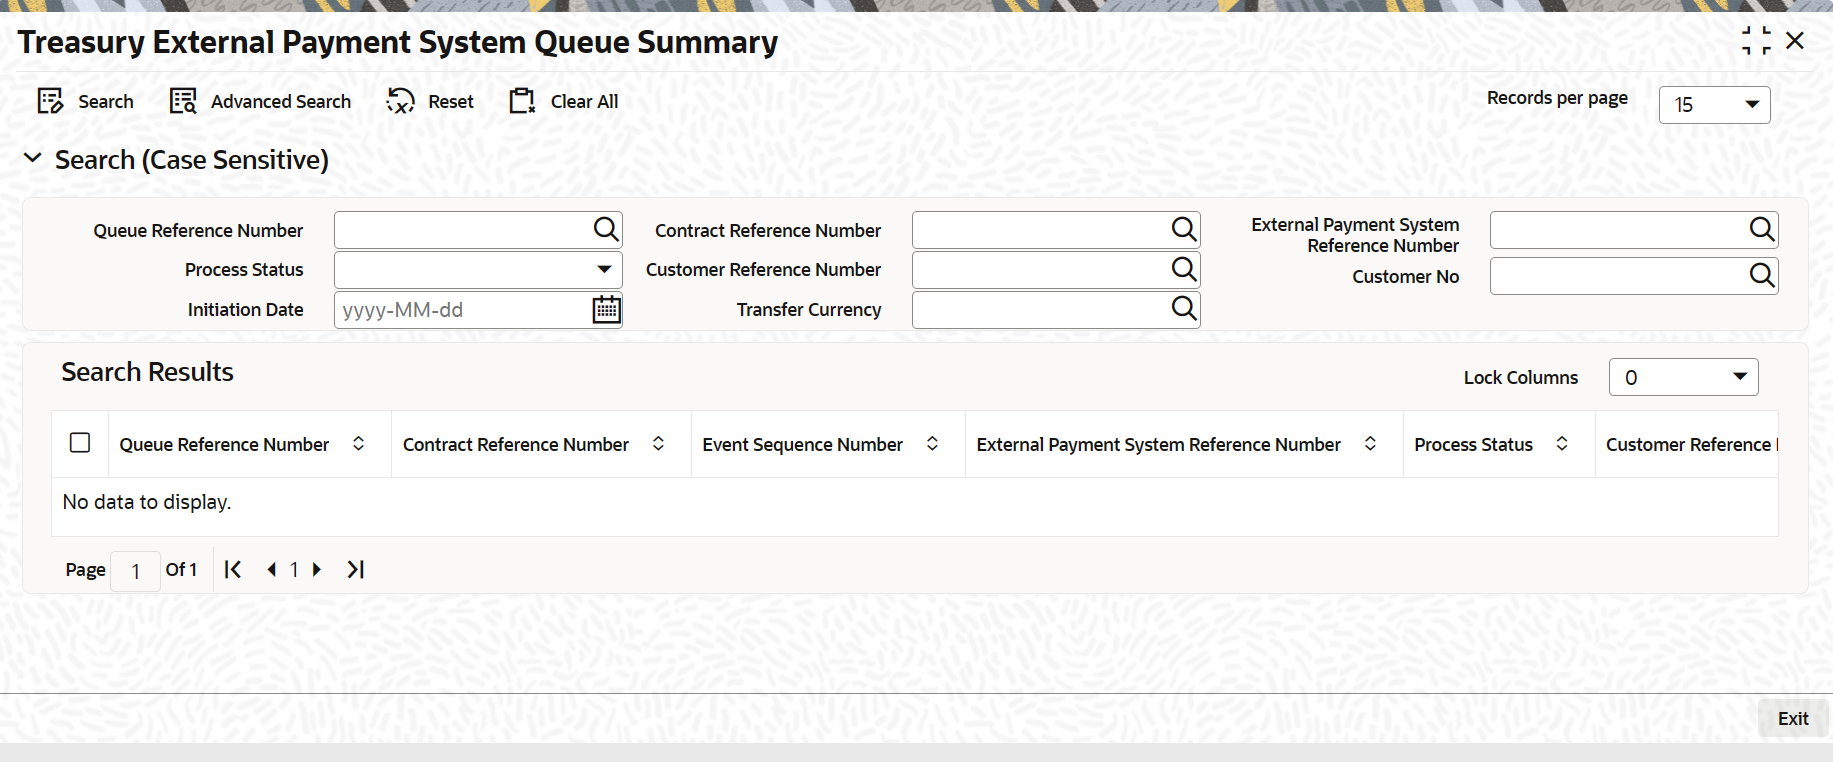Tick the select-all checkbox in results header
The width and height of the screenshot is (1833, 762).
click(x=80, y=443)
